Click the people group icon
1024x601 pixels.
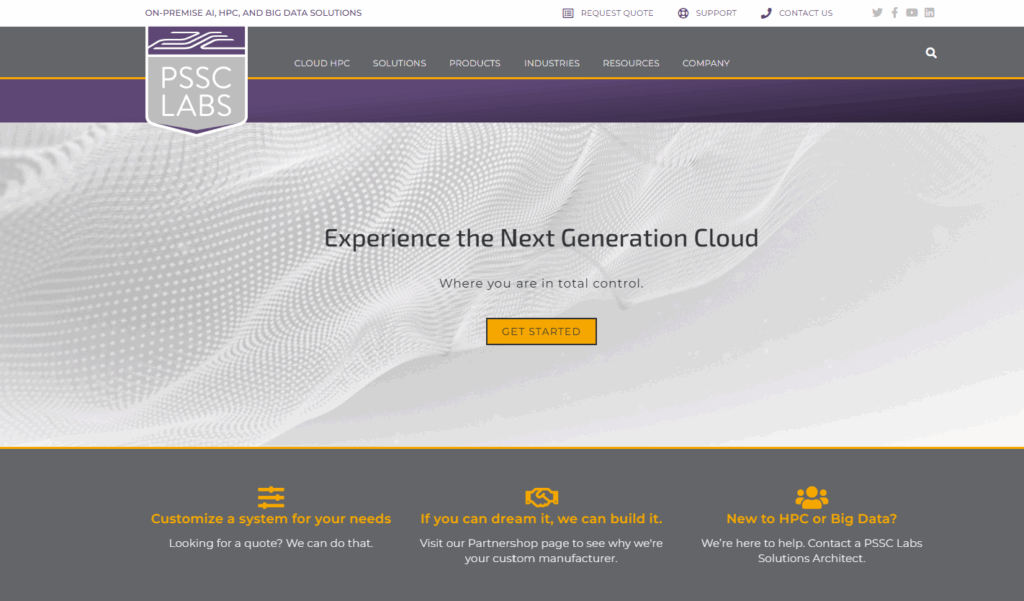coord(811,497)
